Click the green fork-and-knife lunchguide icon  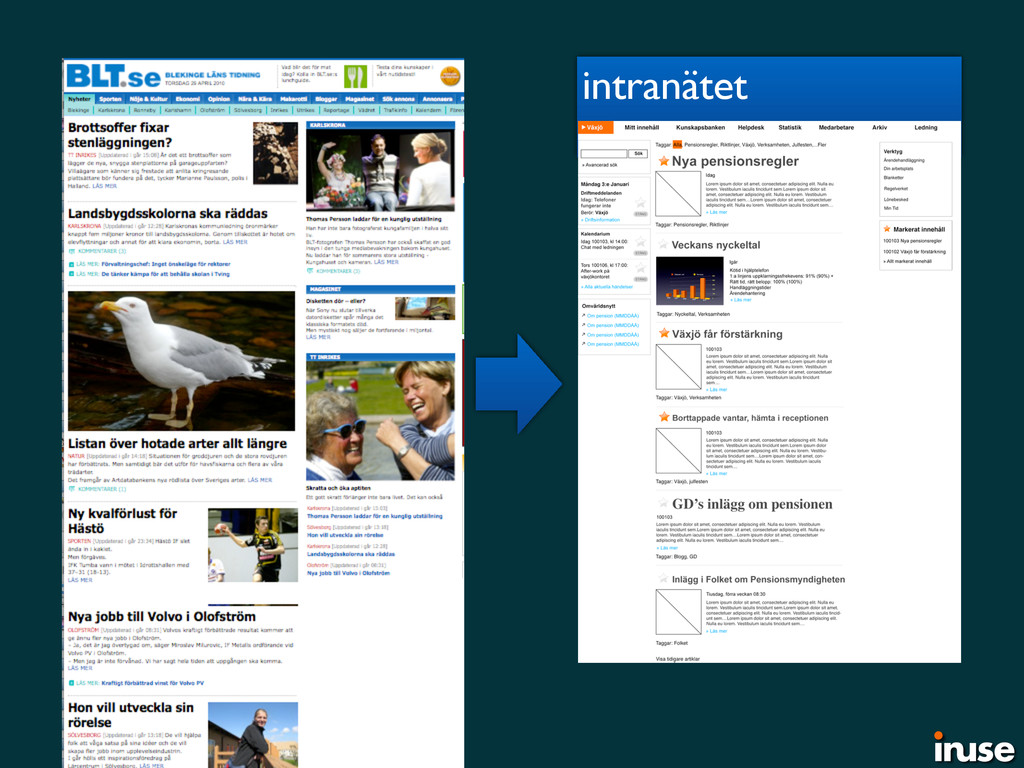tap(355, 76)
